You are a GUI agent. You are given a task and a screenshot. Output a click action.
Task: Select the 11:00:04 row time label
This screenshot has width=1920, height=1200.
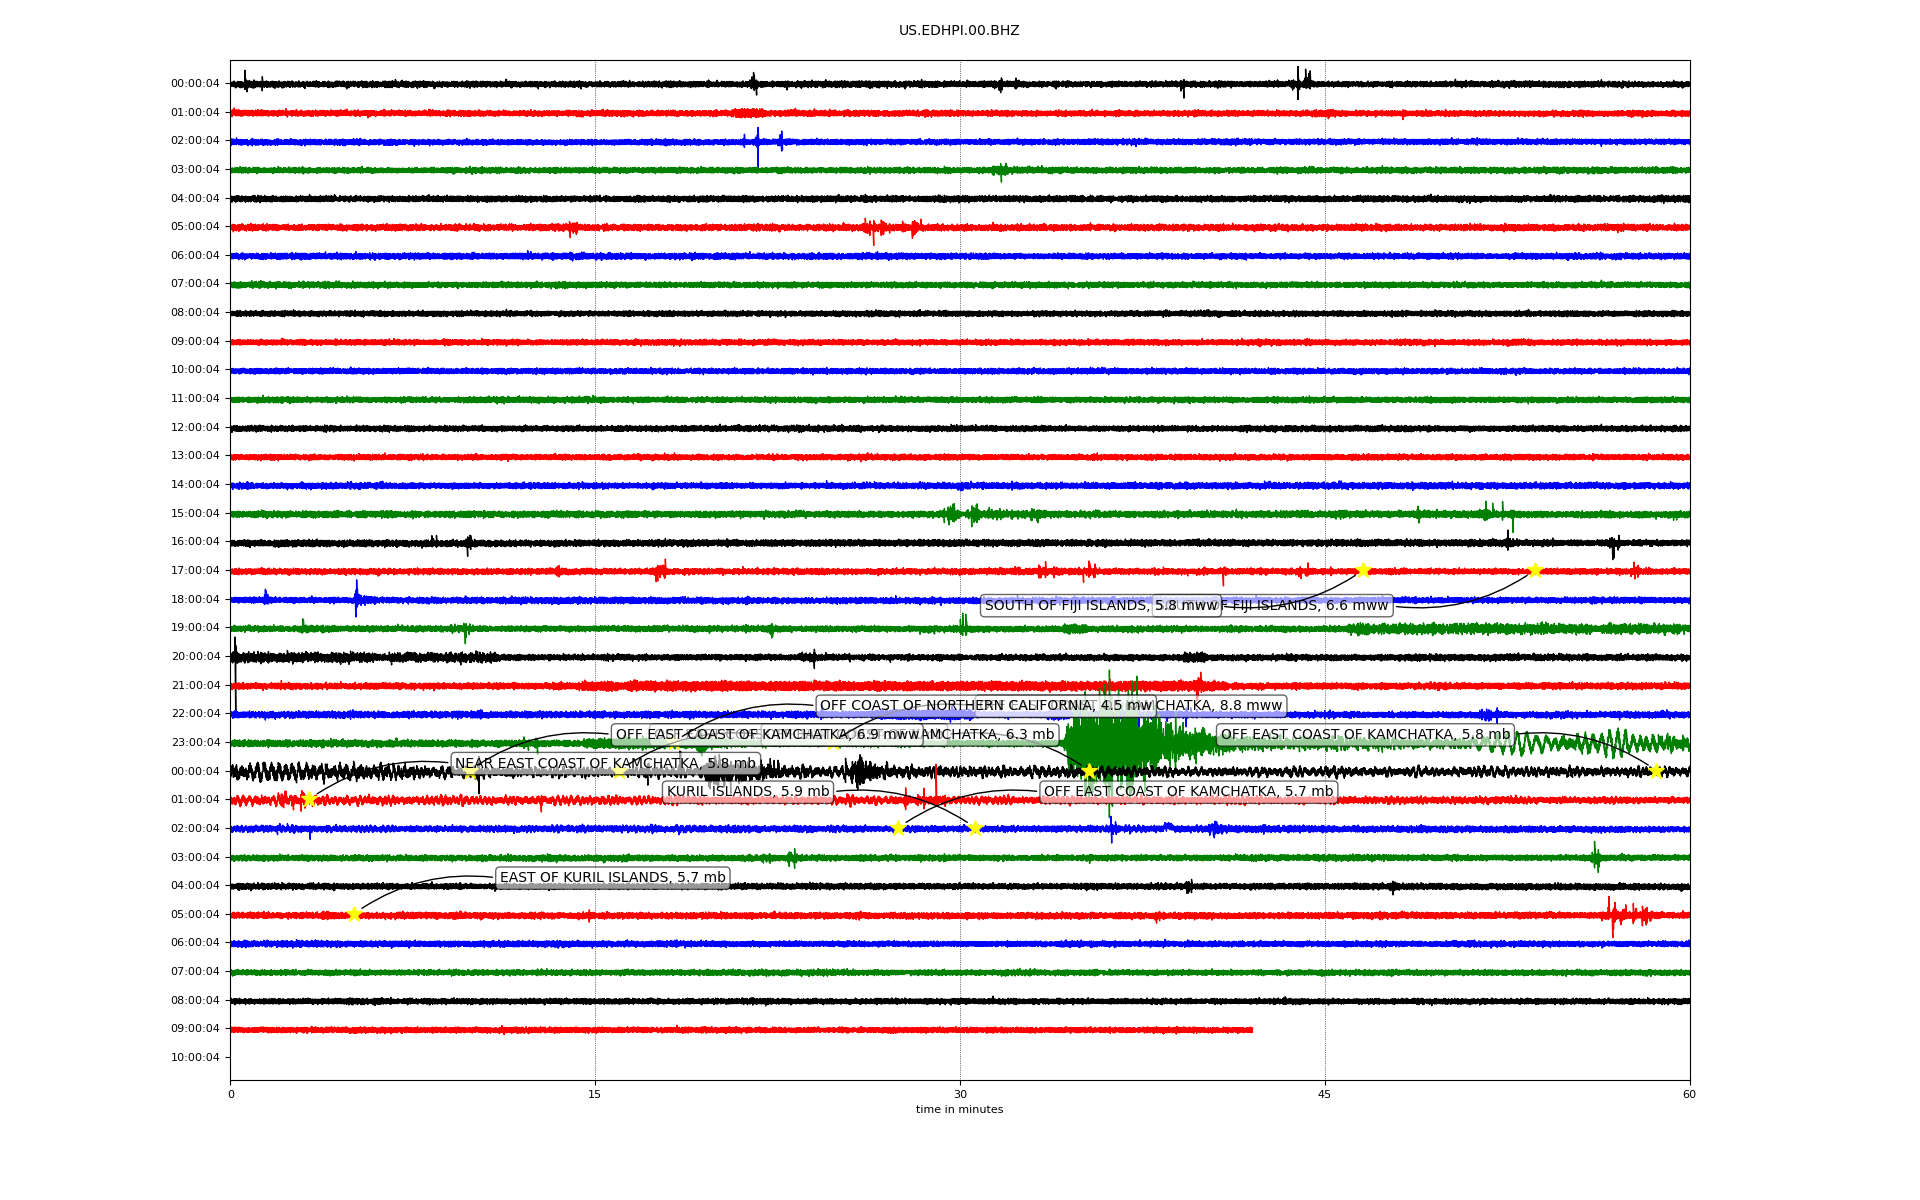[x=195, y=399]
